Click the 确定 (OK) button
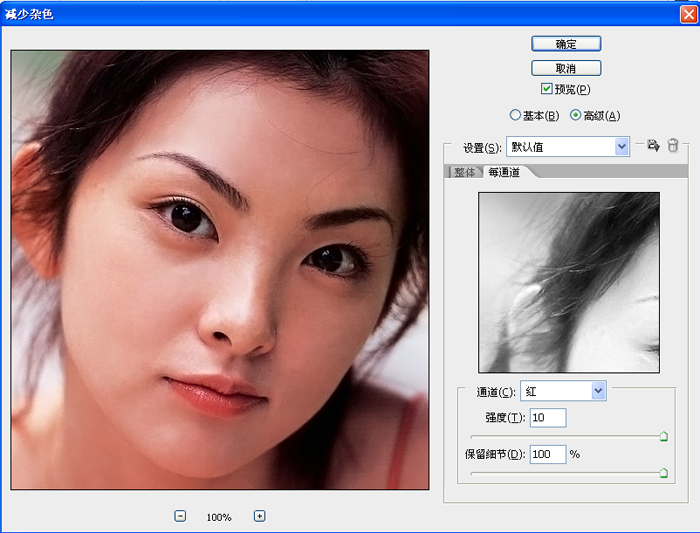Screen dimensions: 700x533 pos(566,44)
